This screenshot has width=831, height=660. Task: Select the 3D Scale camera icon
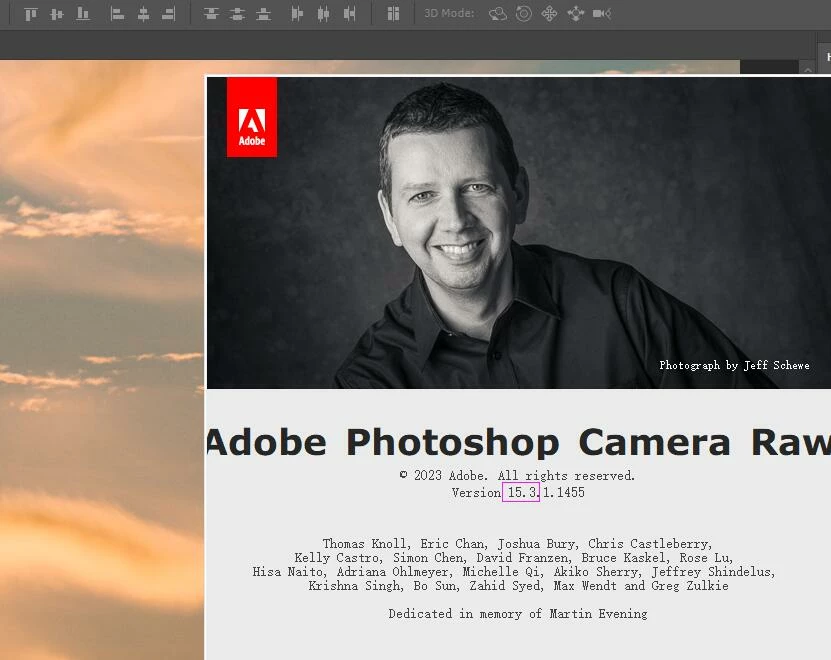pos(602,14)
